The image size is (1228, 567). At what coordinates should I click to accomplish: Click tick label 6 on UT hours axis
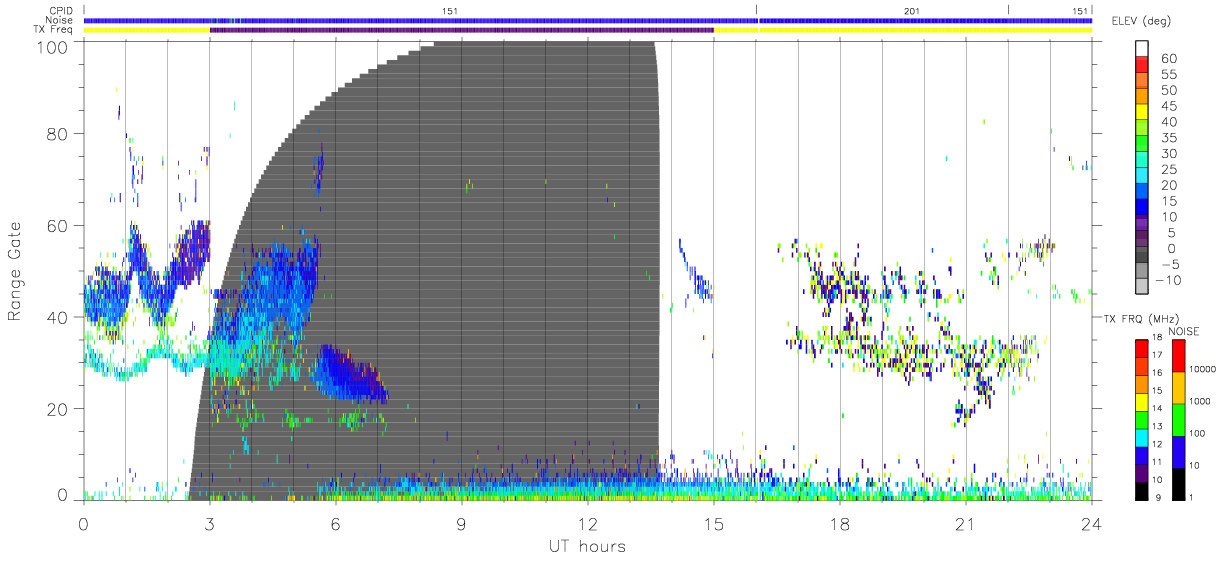click(x=336, y=523)
